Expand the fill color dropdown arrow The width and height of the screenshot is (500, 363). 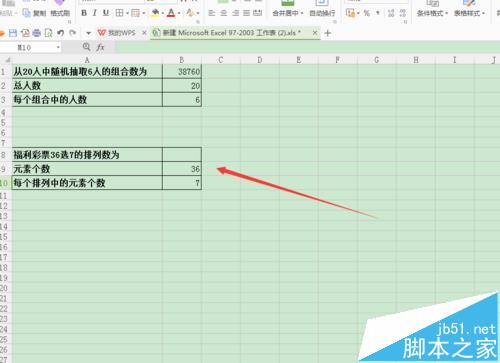point(163,13)
